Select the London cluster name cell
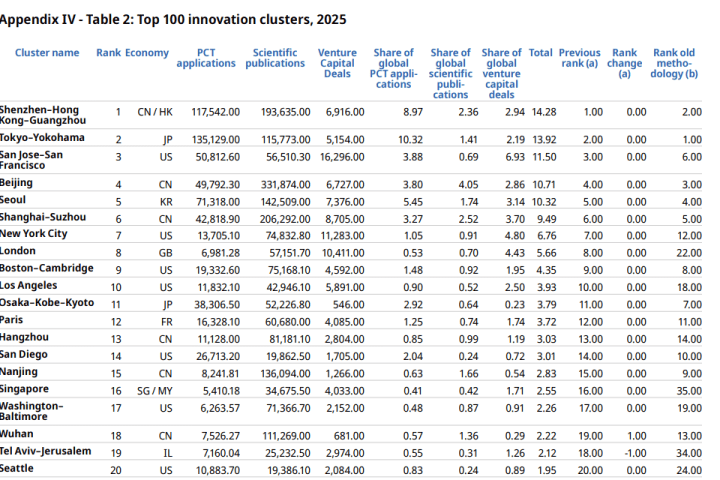The image size is (720, 480). pyautogui.click(x=18, y=251)
